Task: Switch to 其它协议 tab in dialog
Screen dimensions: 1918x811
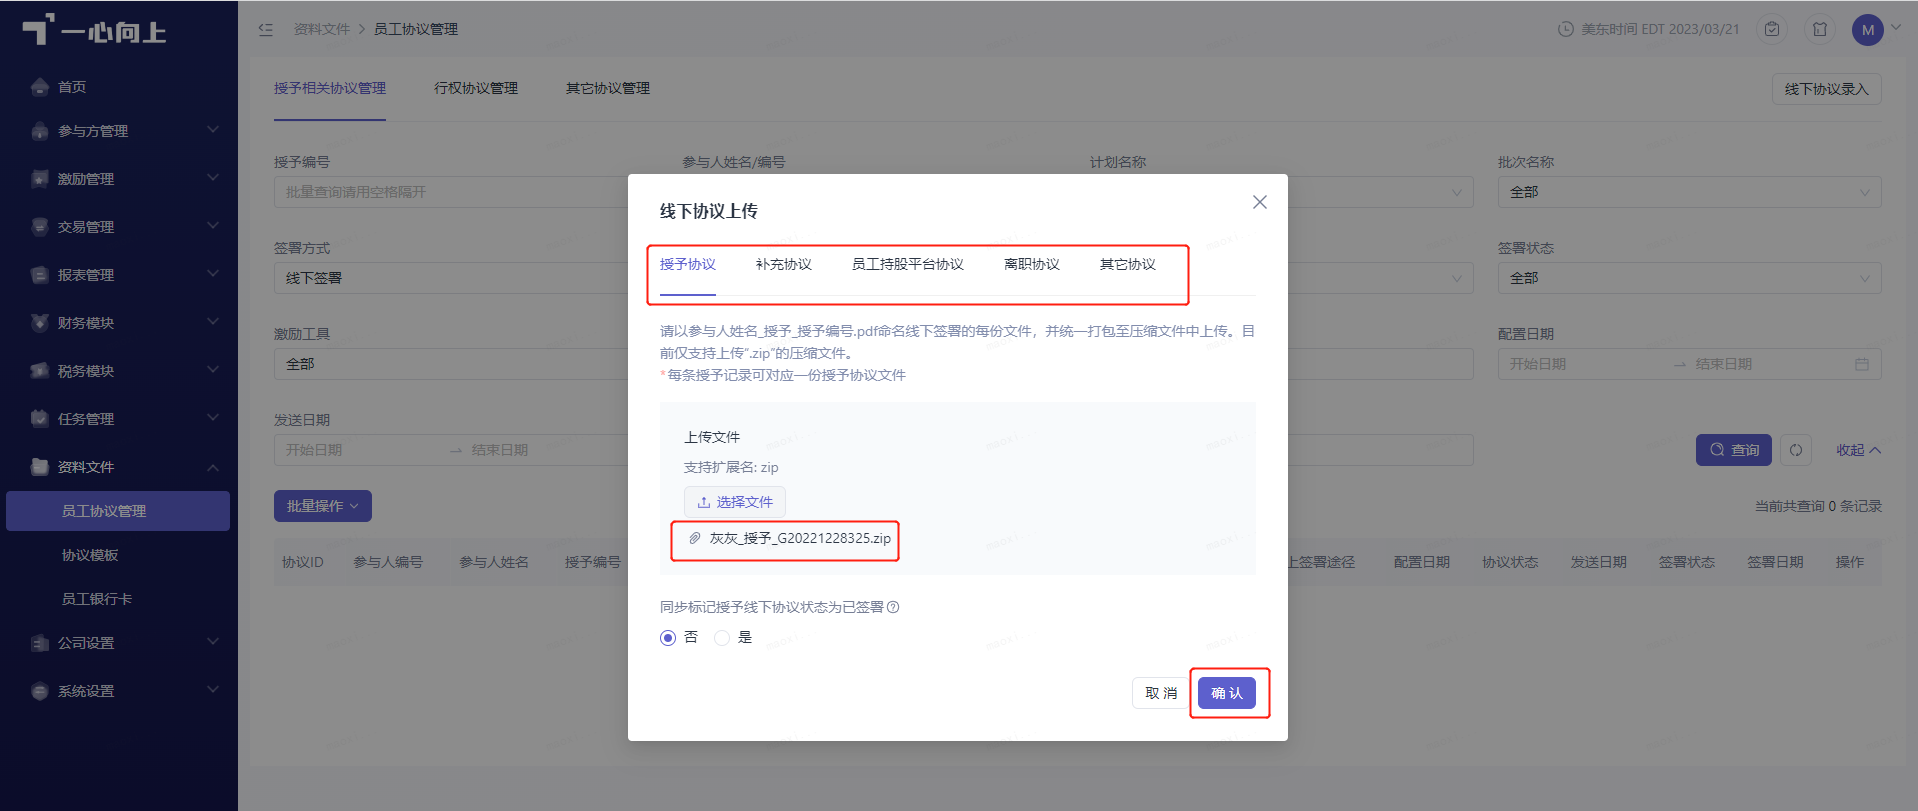Action: [1128, 264]
